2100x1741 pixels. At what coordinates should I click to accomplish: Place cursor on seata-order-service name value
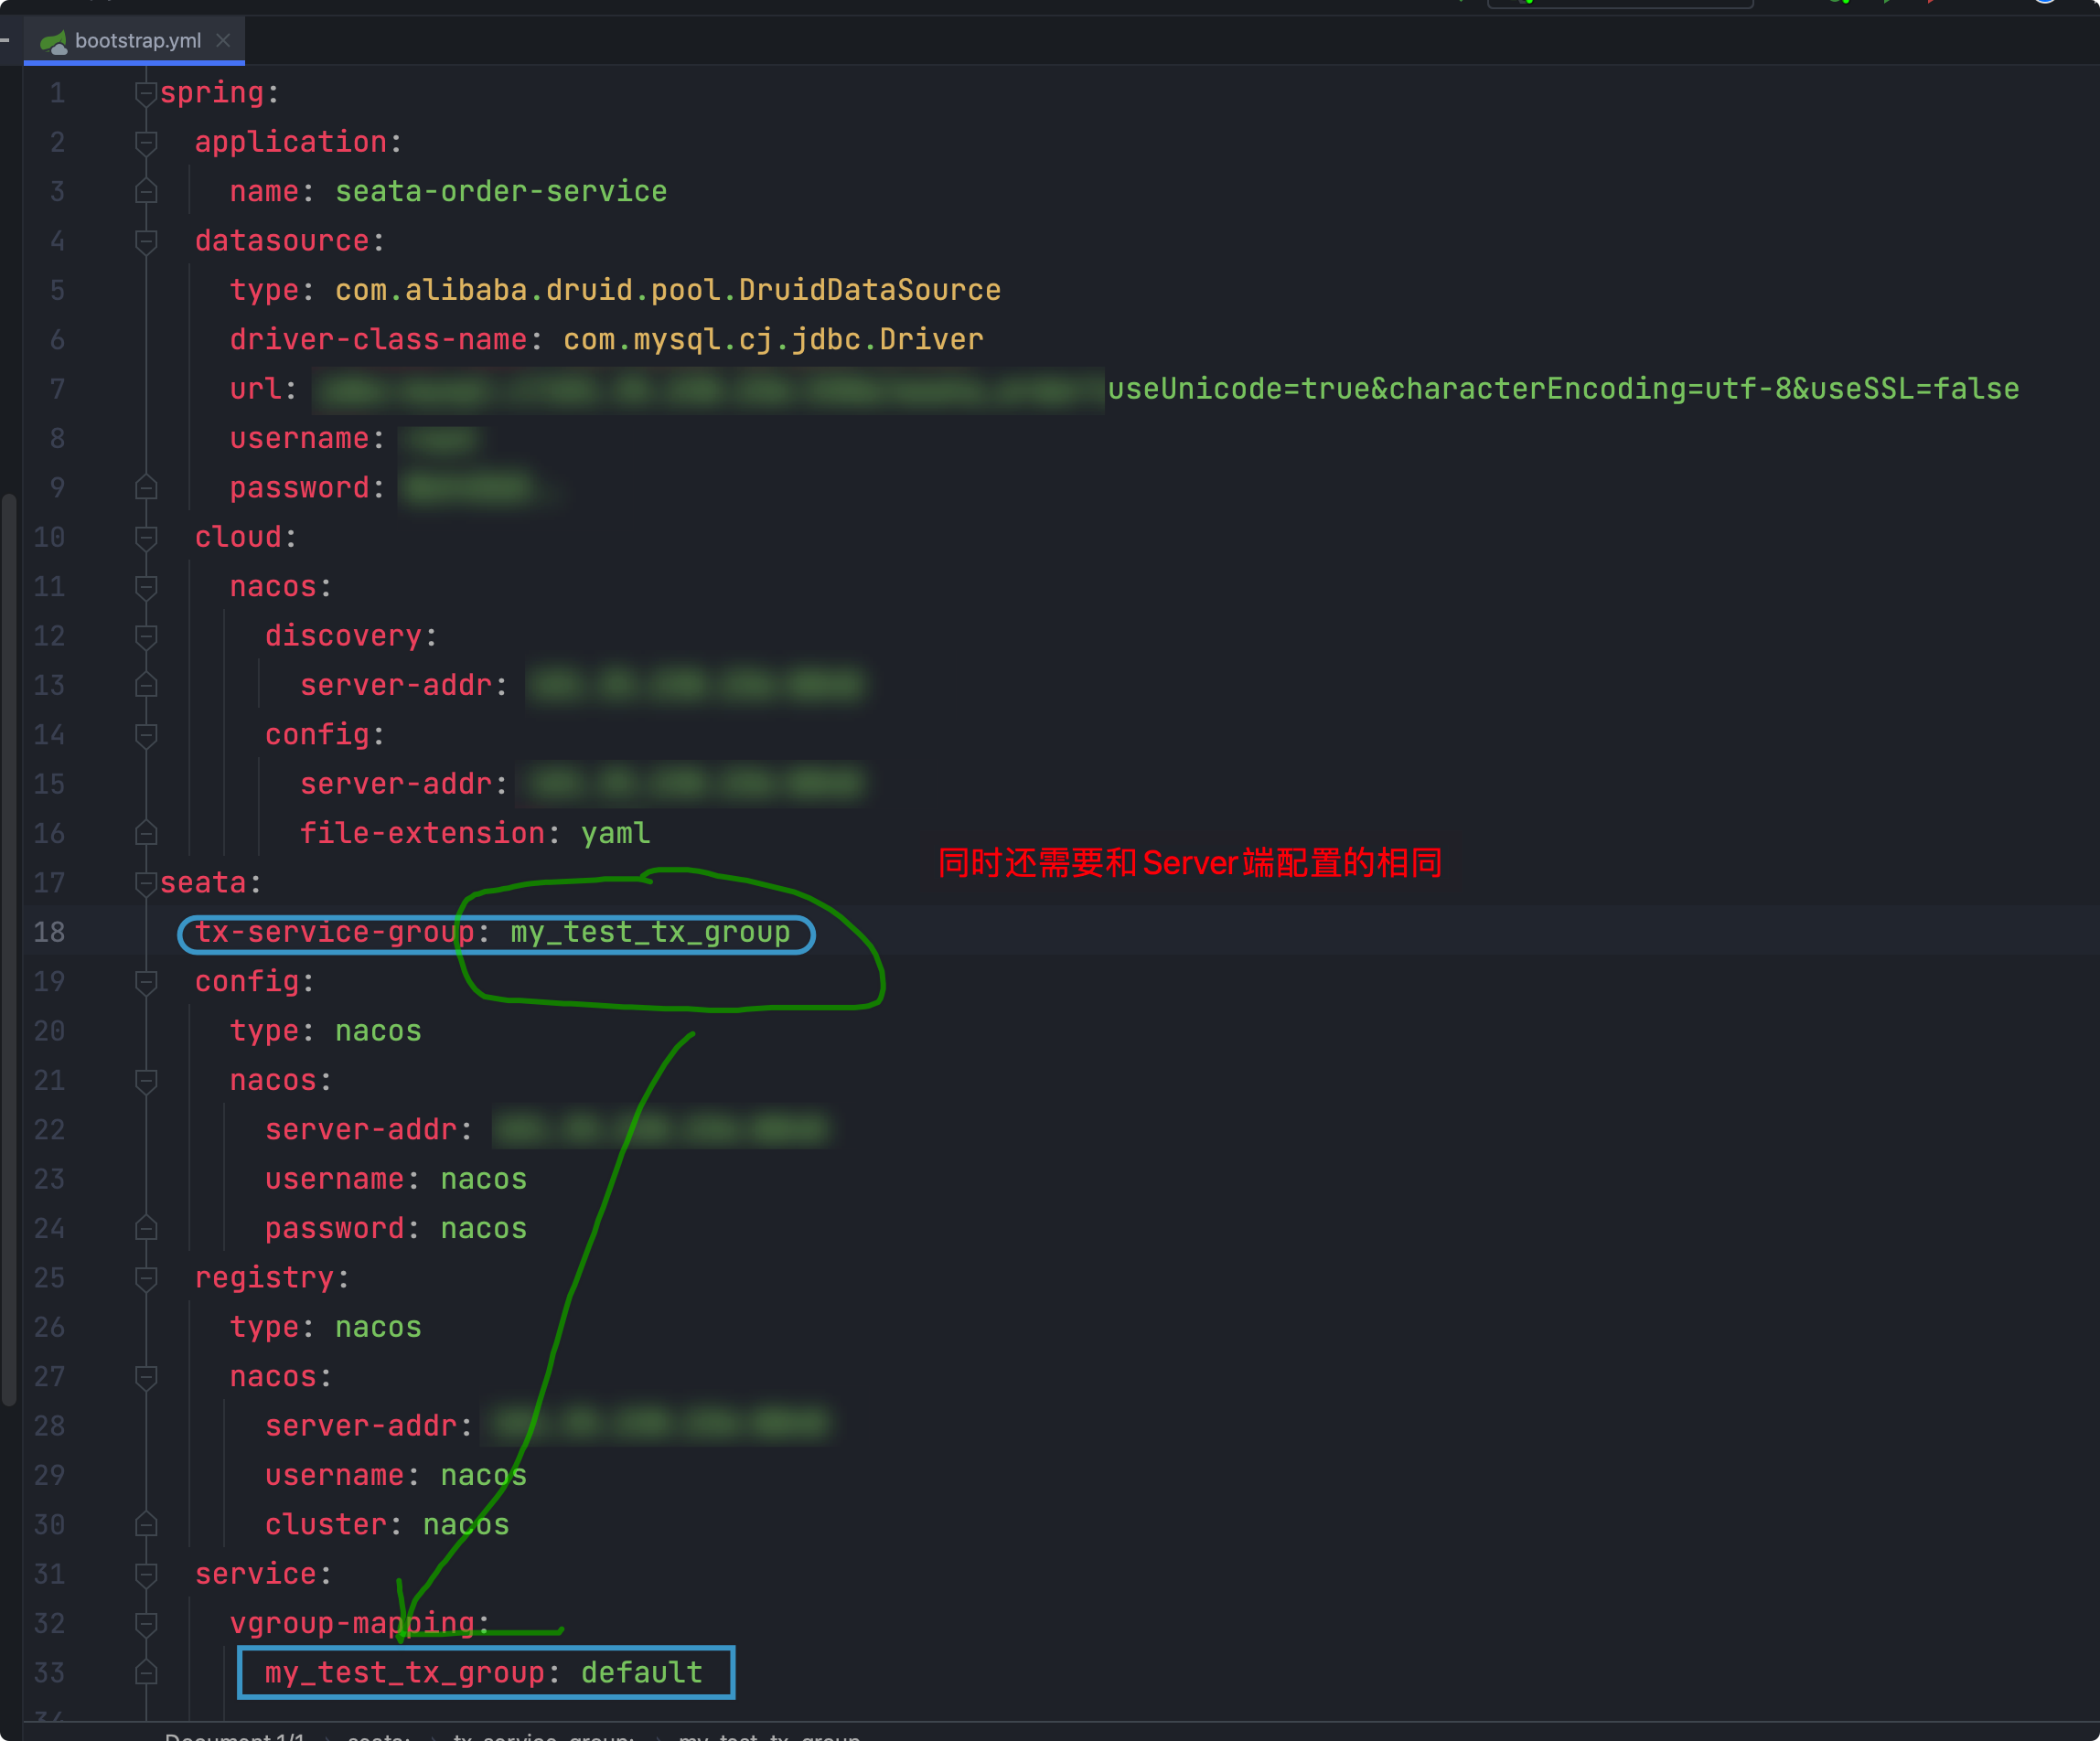[500, 191]
